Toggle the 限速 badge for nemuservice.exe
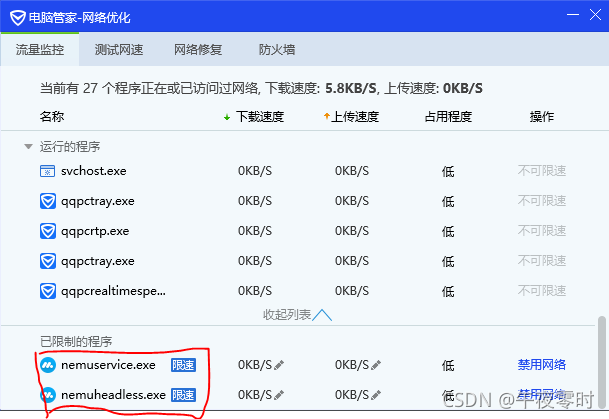 [x=183, y=365]
